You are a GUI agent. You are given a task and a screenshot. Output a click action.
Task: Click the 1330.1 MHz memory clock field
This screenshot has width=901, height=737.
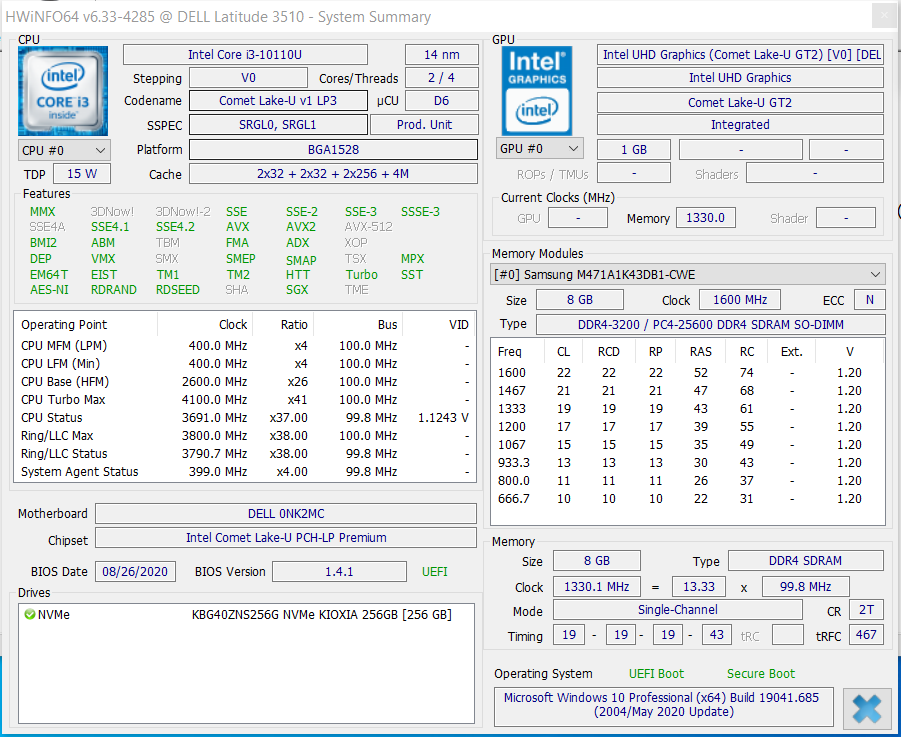click(596, 586)
